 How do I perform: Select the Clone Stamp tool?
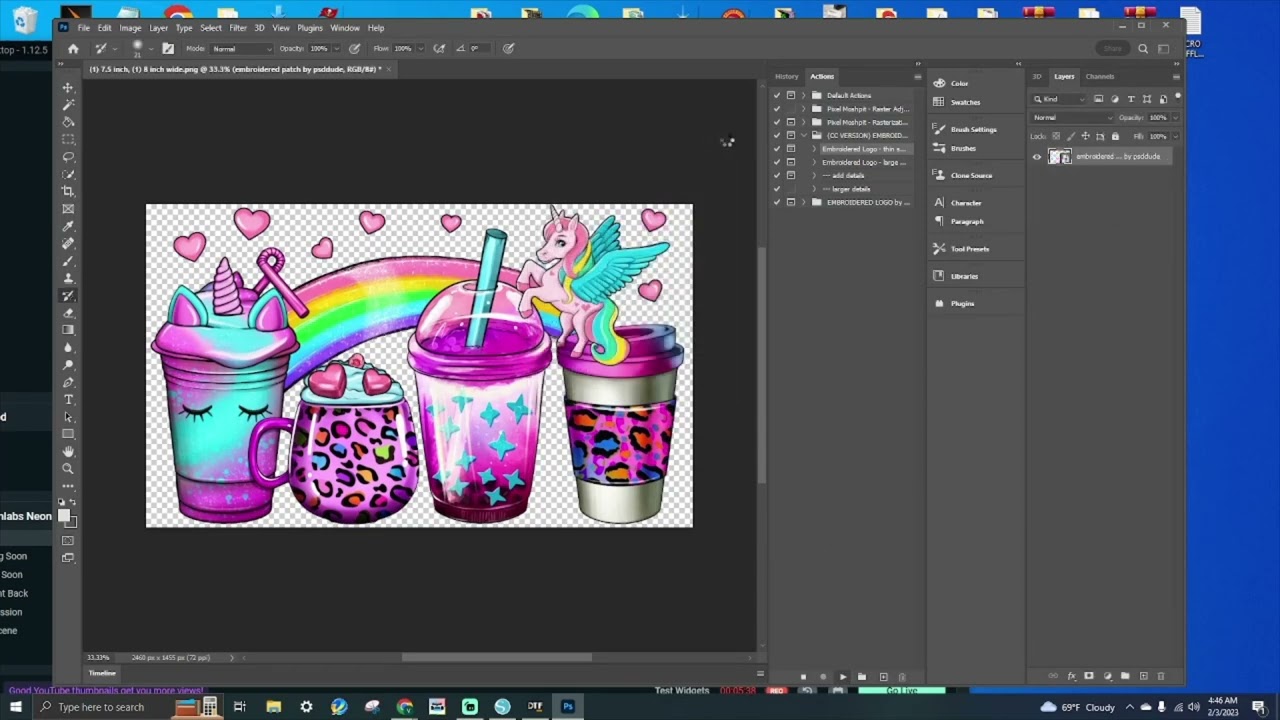click(x=68, y=278)
